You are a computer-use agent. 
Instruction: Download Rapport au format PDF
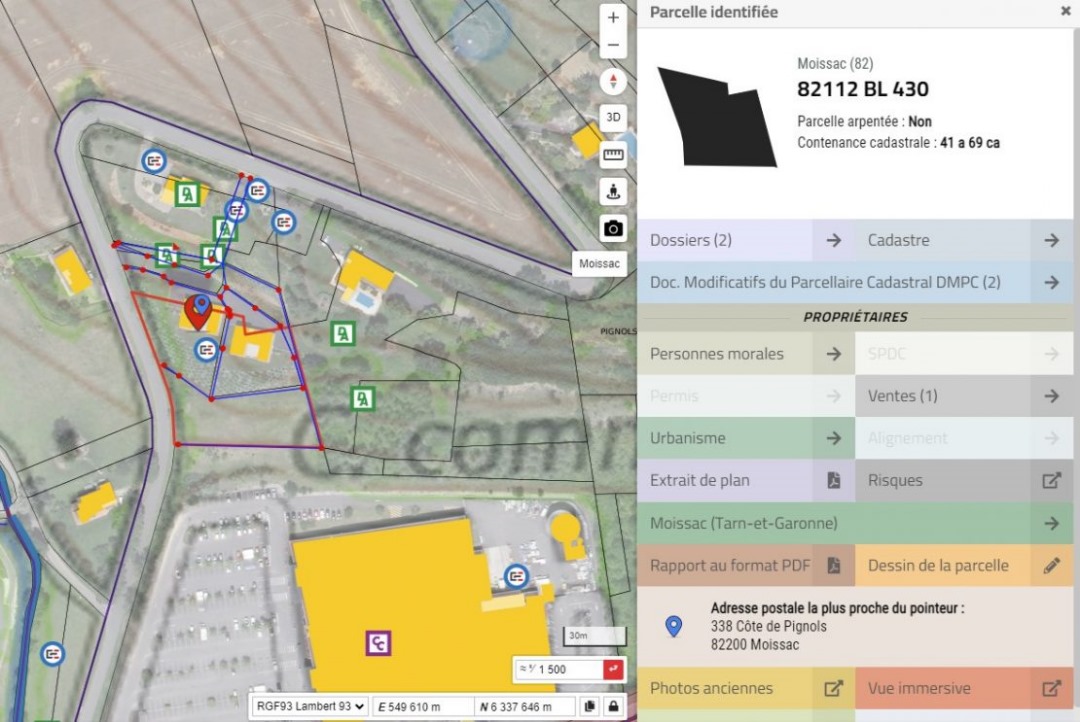tap(745, 565)
